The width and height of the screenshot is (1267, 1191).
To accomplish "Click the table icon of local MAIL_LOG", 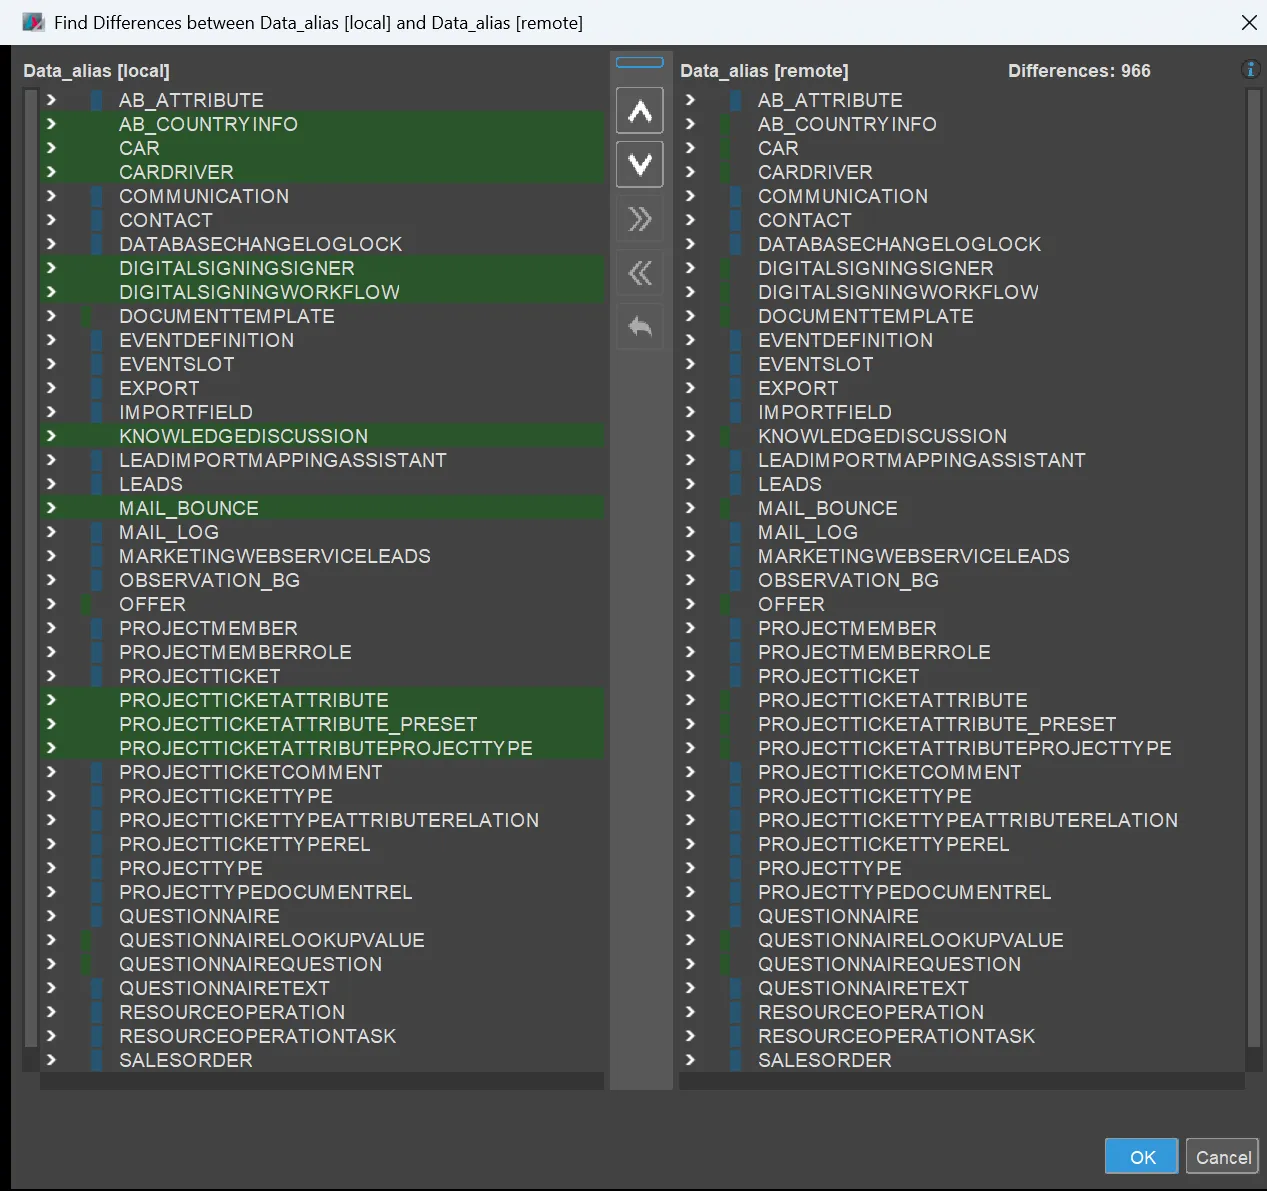I will 97,532.
